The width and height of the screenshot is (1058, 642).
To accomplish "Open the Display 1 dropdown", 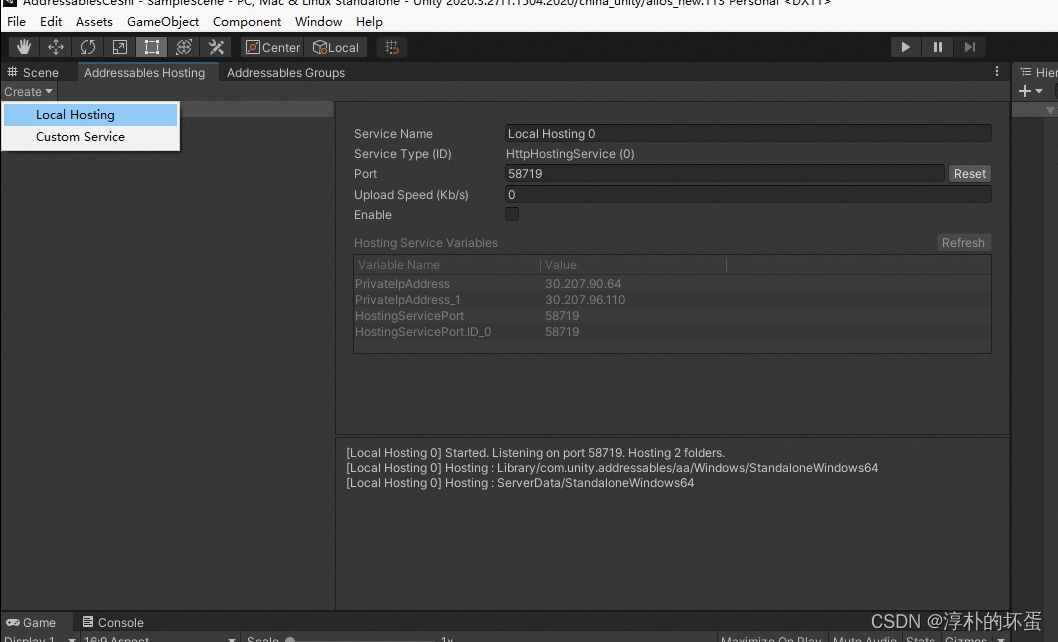I will pyautogui.click(x=37, y=638).
